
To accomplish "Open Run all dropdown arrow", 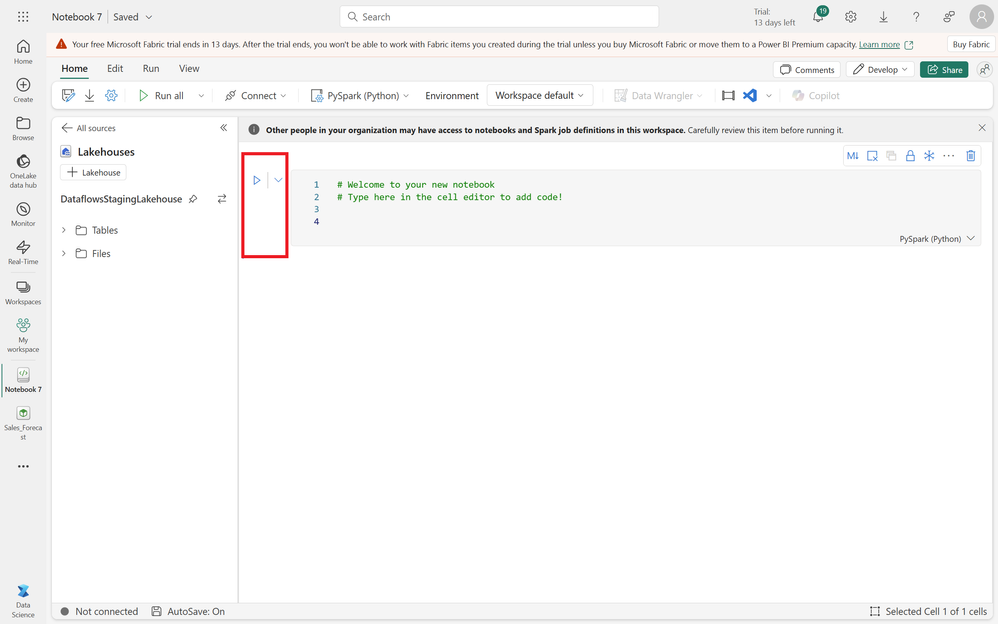I will tap(201, 96).
